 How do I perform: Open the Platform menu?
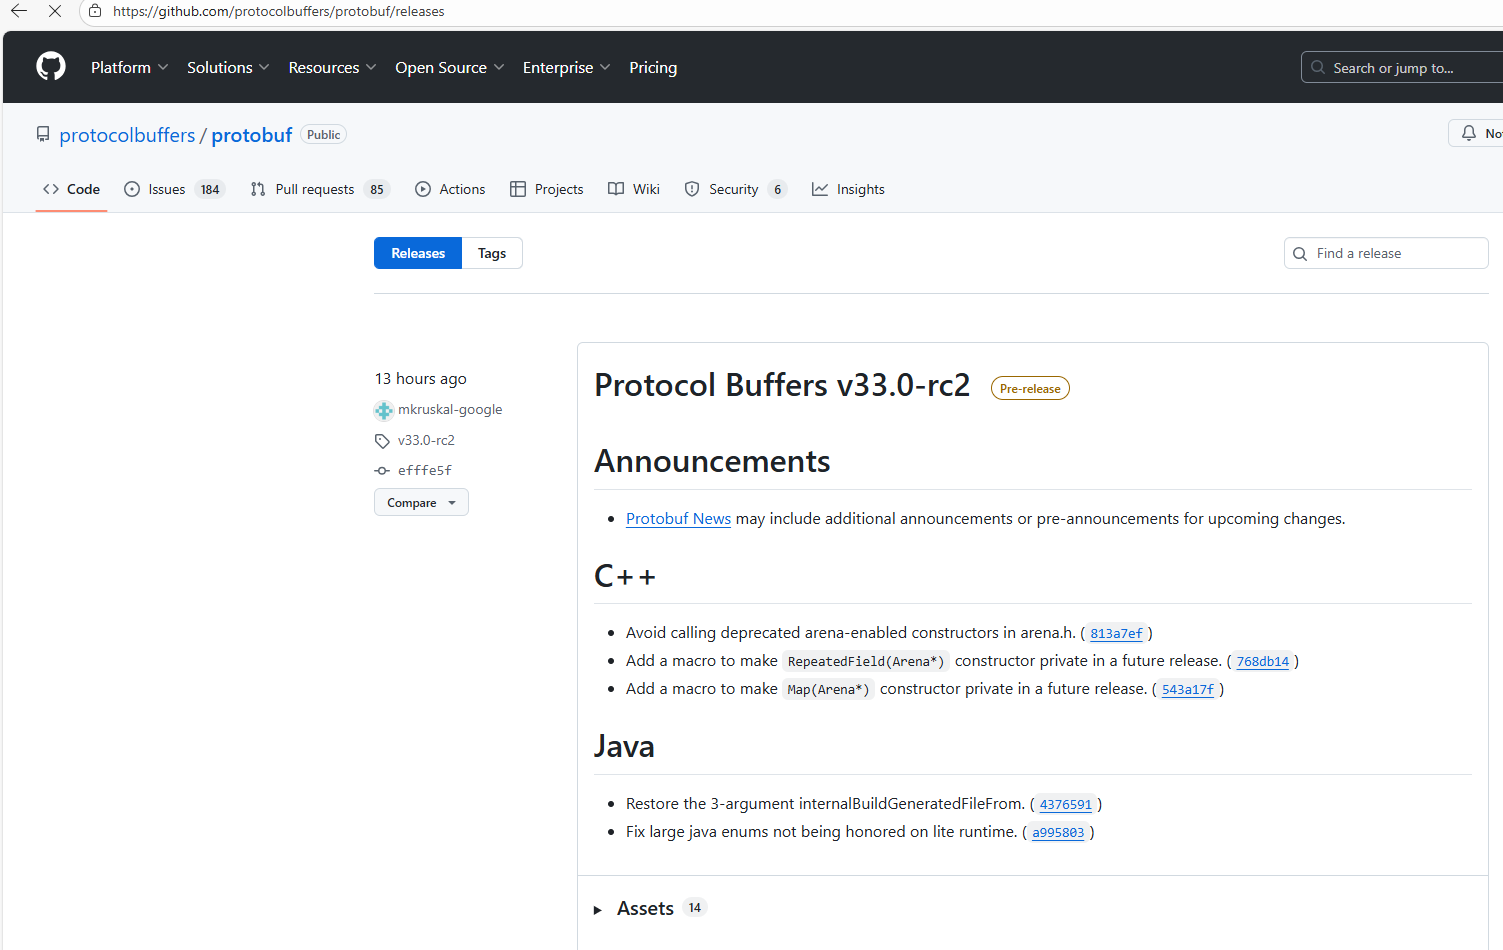129,67
